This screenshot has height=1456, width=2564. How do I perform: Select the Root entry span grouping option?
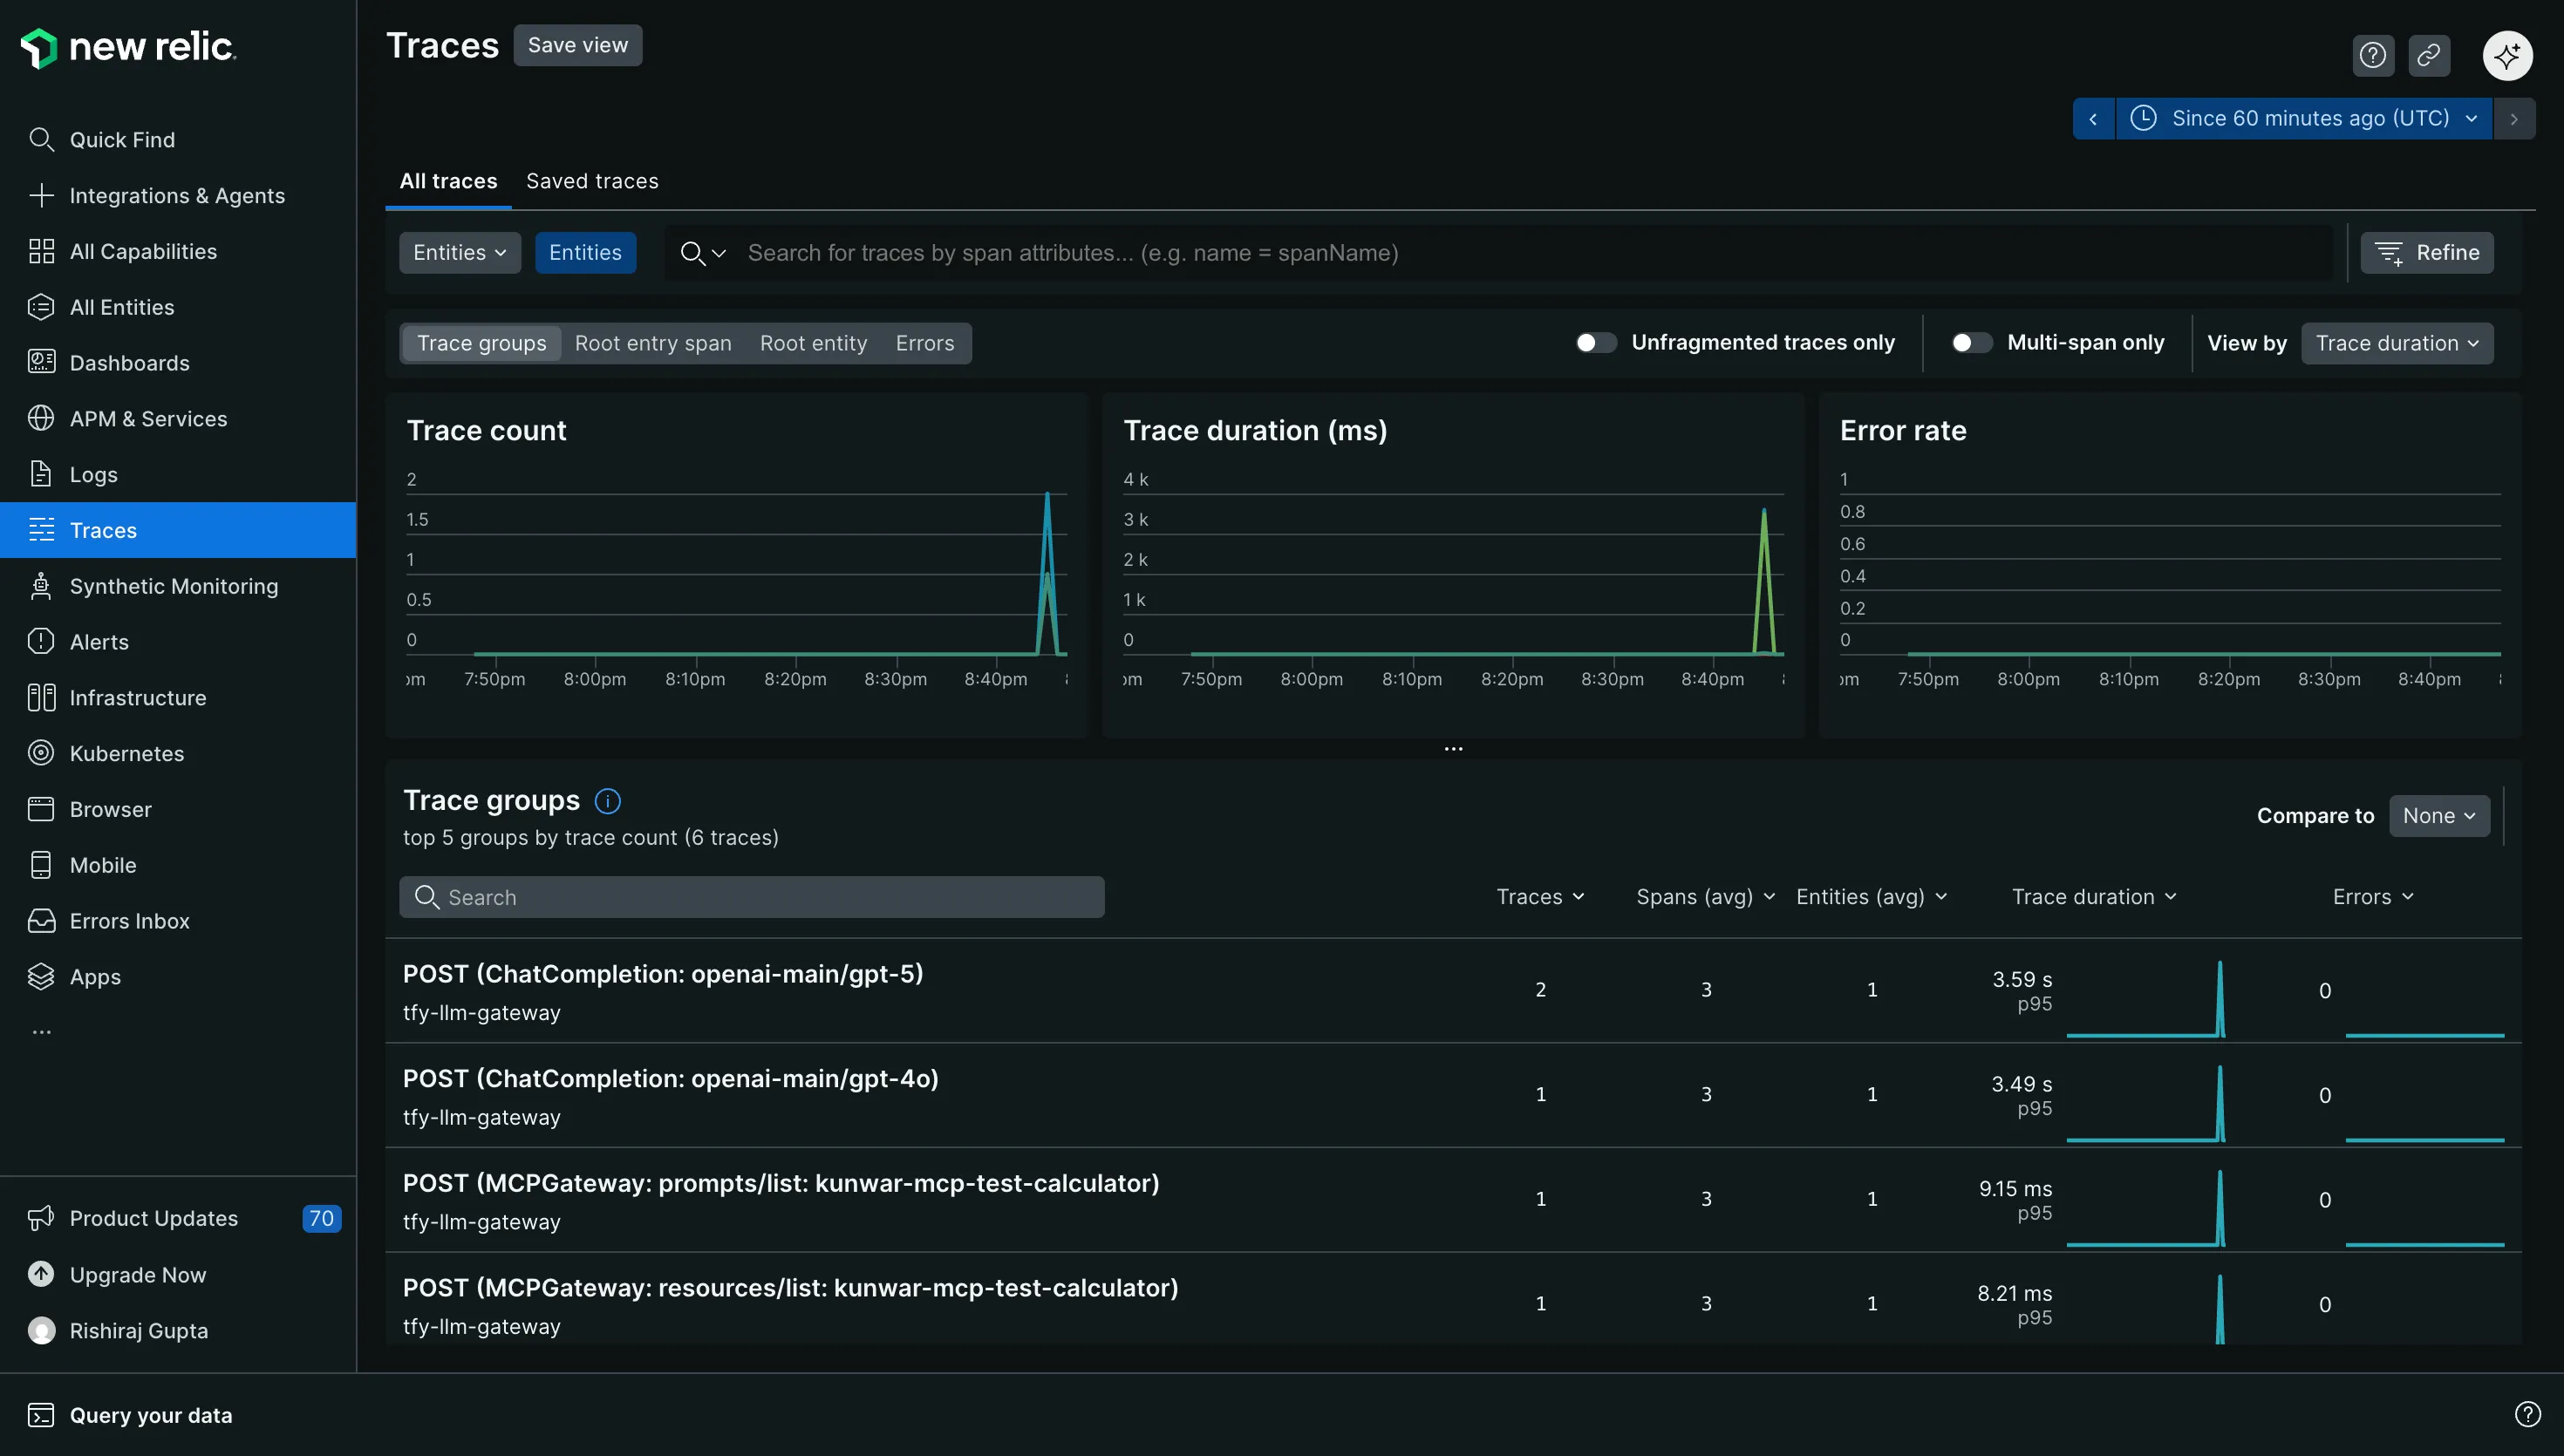[x=652, y=343]
